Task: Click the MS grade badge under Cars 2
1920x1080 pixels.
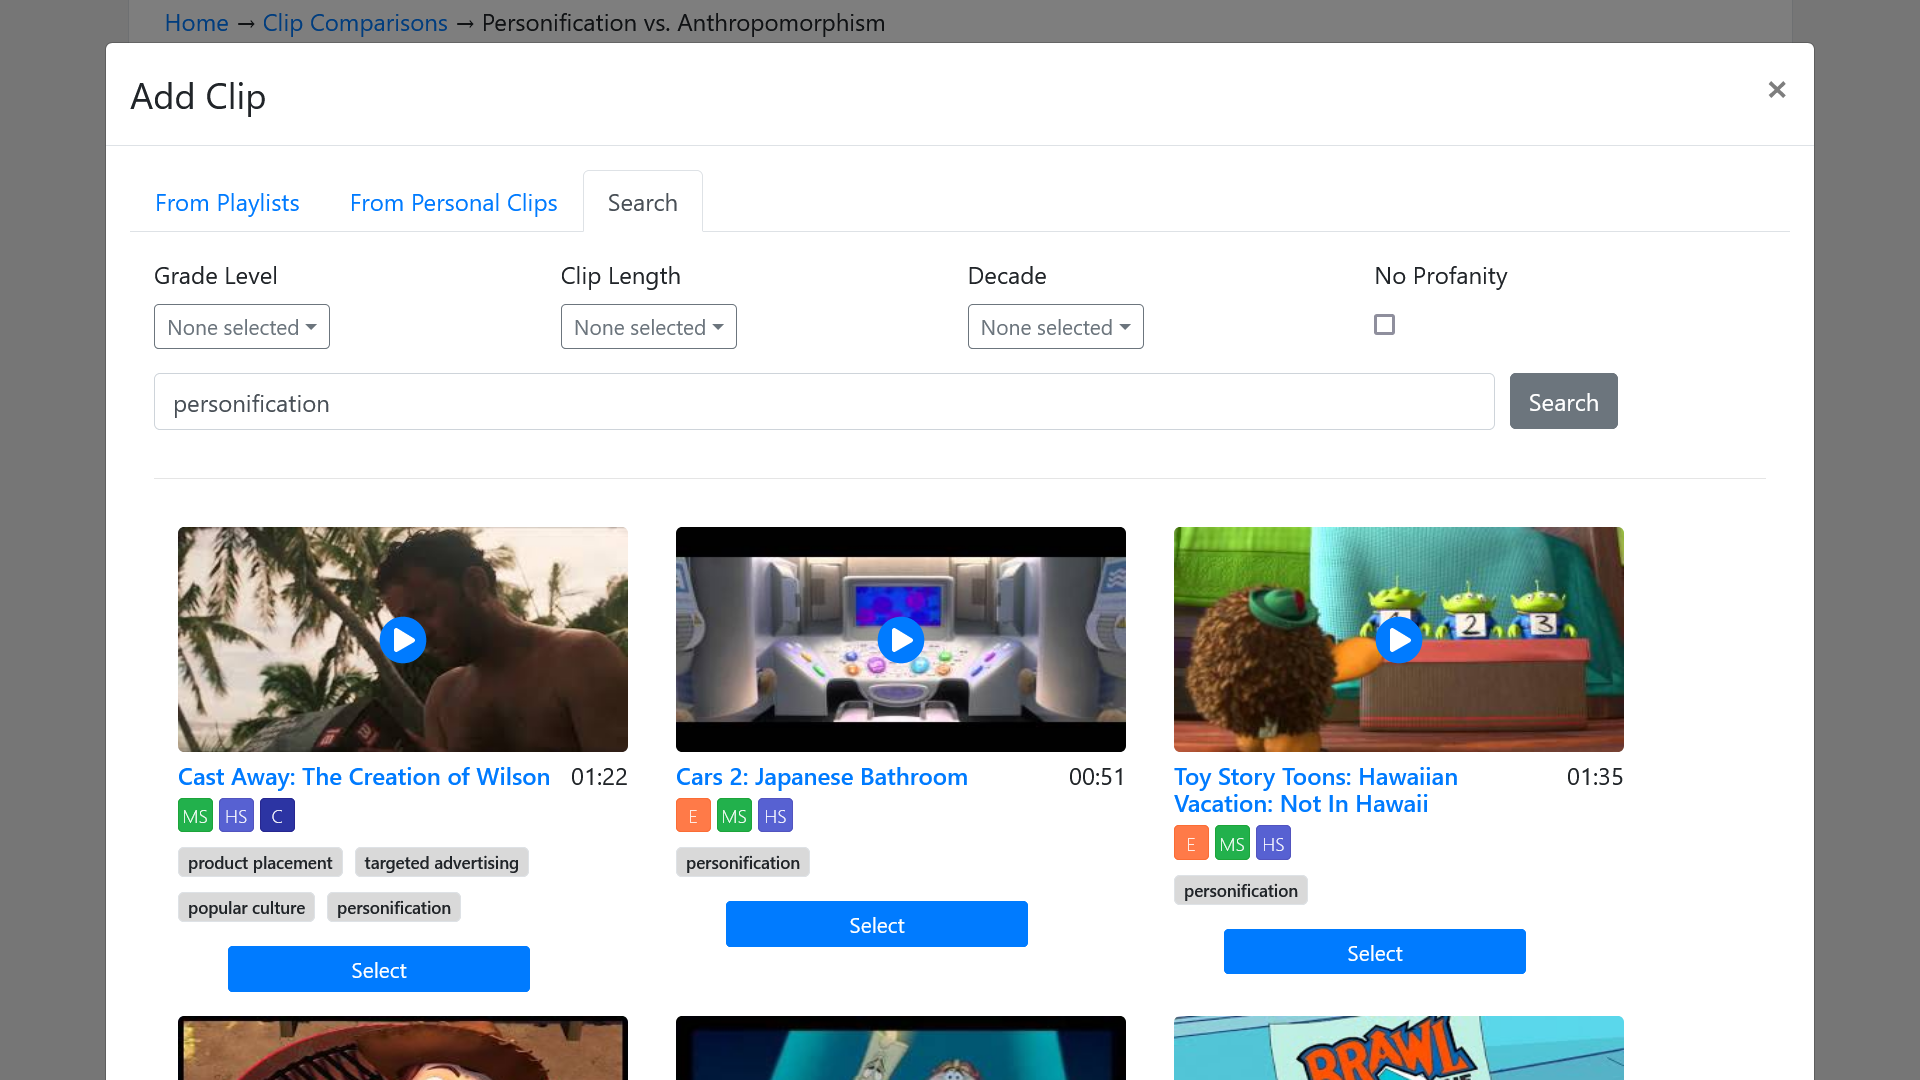Action: [734, 816]
